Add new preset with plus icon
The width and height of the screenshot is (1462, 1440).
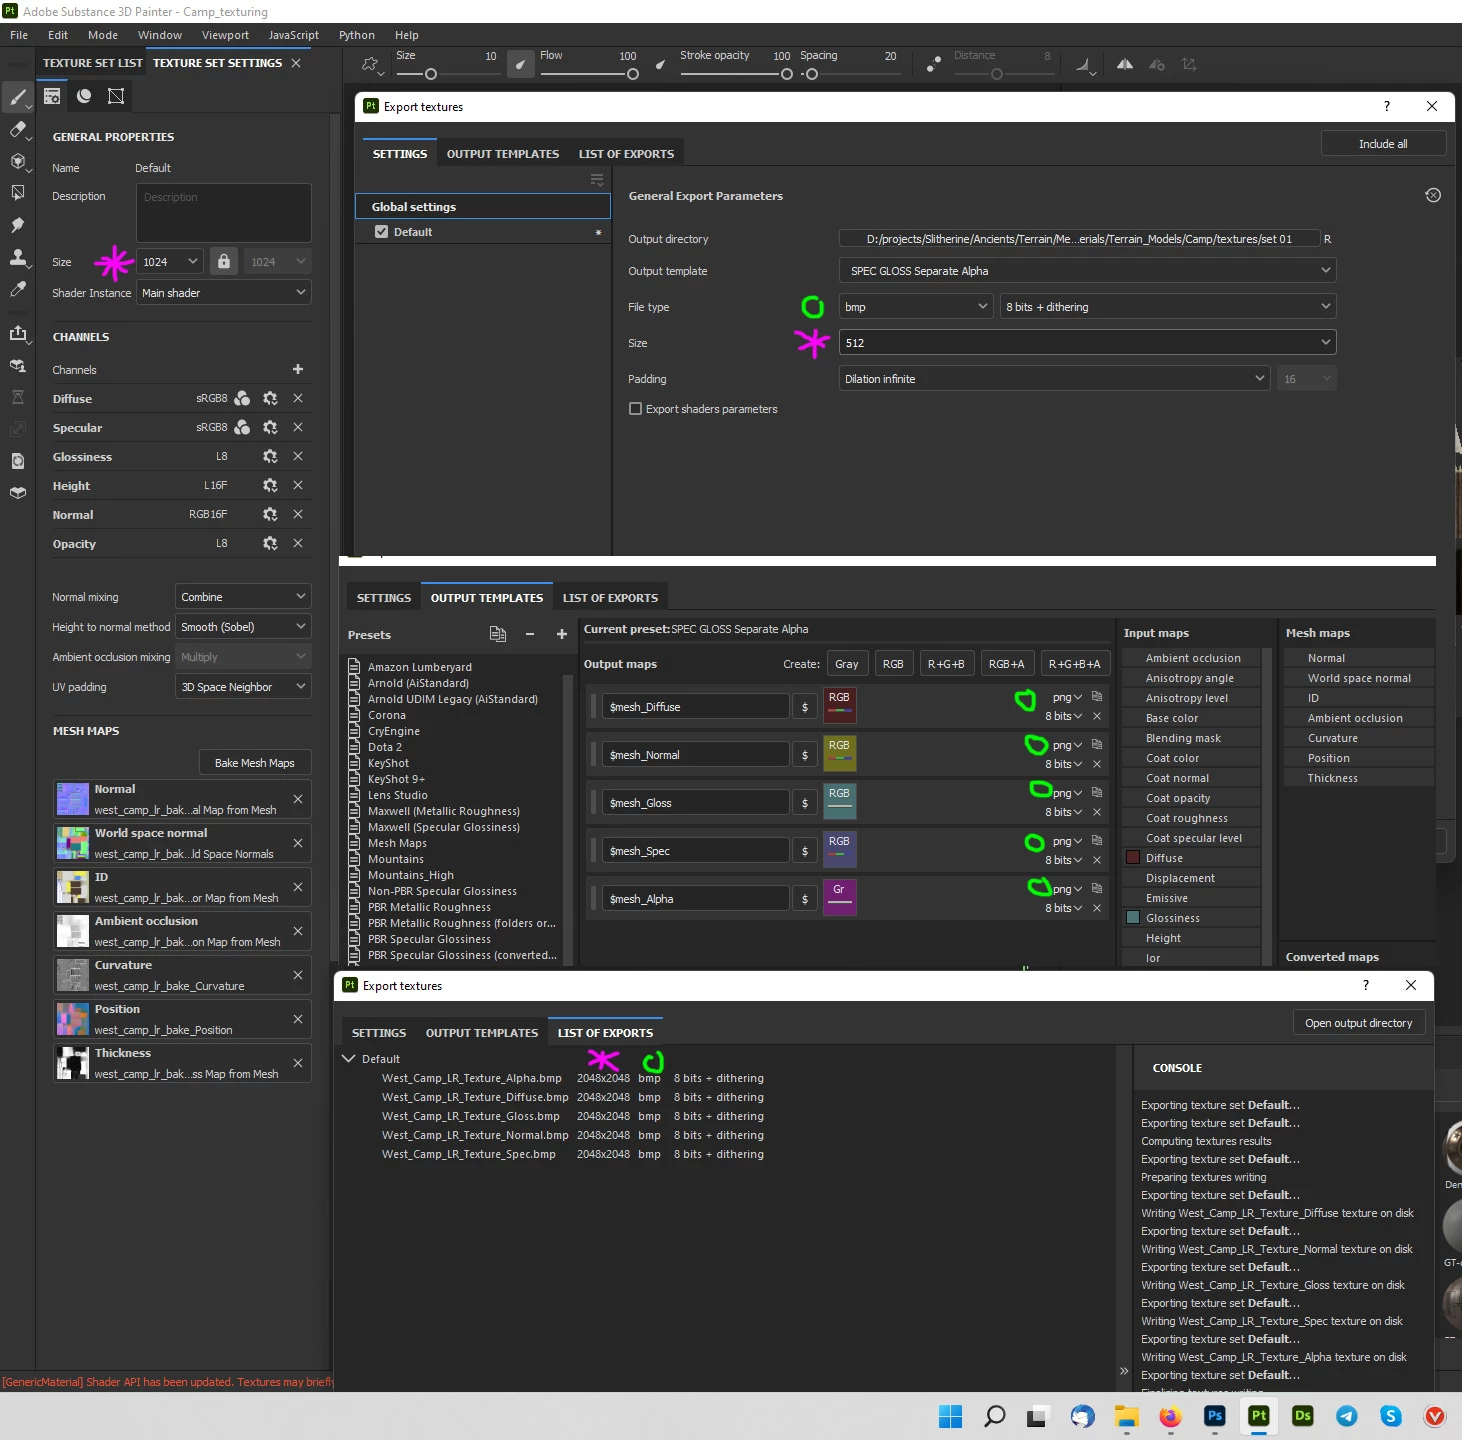point(562,634)
